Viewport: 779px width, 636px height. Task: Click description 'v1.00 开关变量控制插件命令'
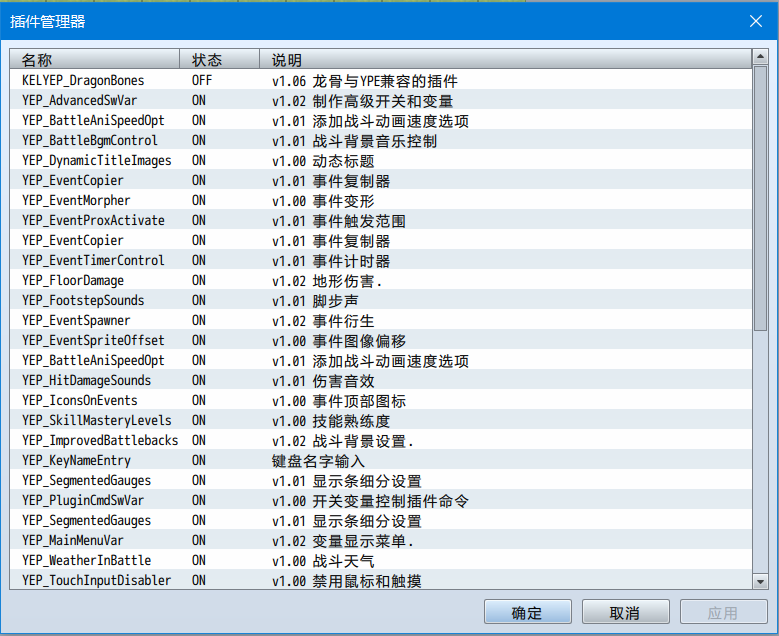click(x=371, y=501)
